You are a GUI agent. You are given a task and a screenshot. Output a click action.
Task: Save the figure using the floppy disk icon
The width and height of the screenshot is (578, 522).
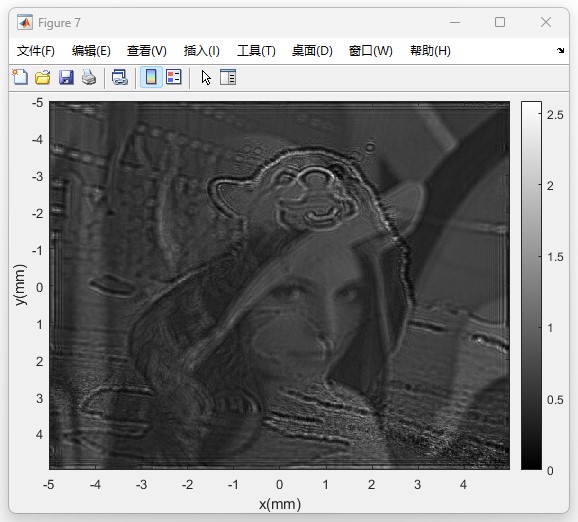66,77
